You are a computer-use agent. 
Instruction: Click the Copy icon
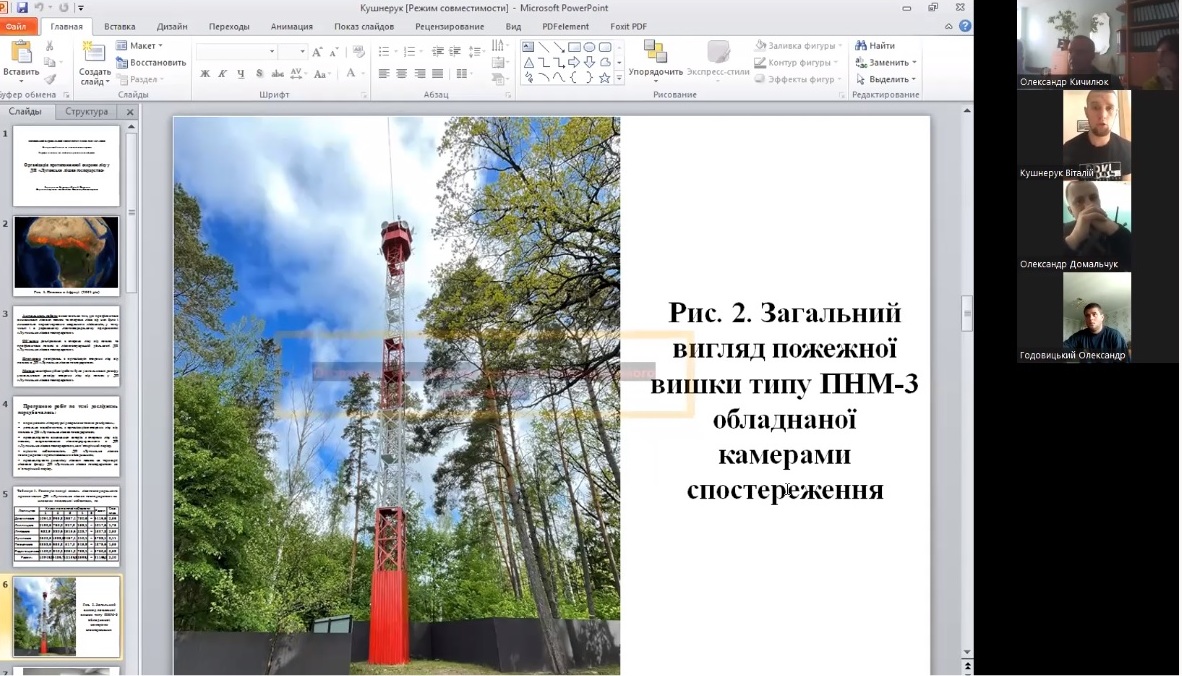[x=50, y=61]
